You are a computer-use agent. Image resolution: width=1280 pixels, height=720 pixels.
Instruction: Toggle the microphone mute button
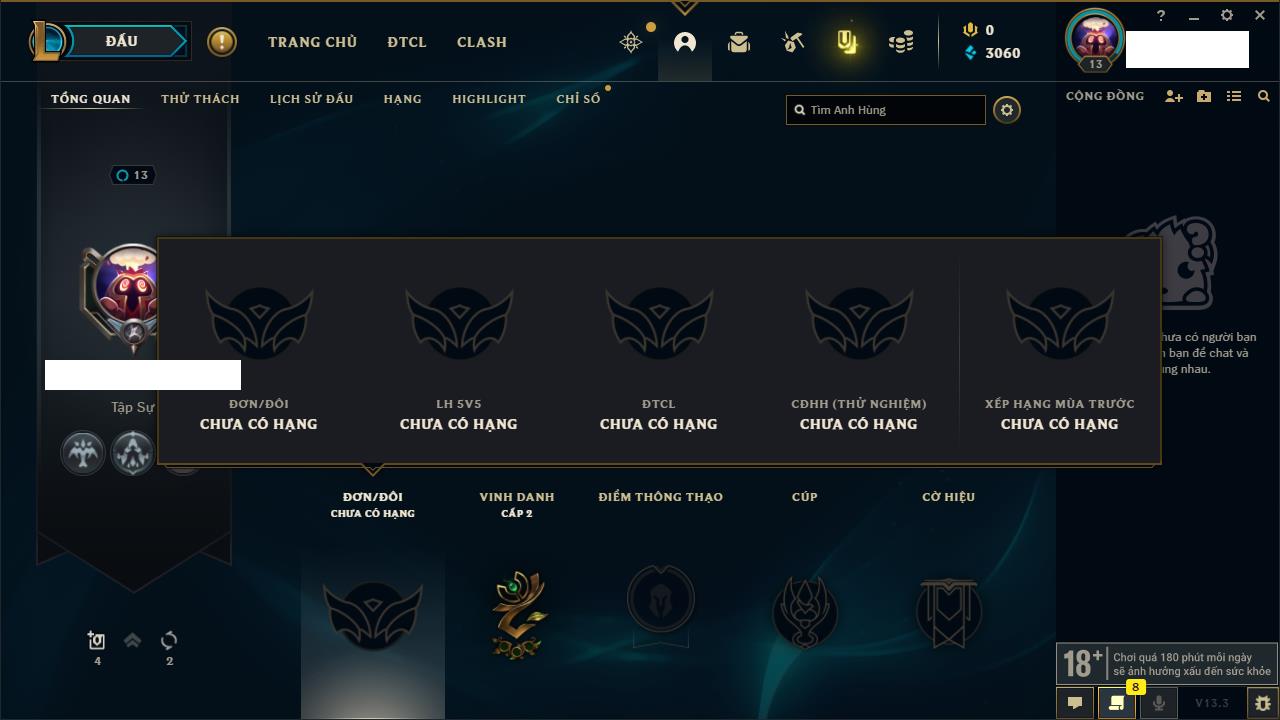pyautogui.click(x=1159, y=703)
